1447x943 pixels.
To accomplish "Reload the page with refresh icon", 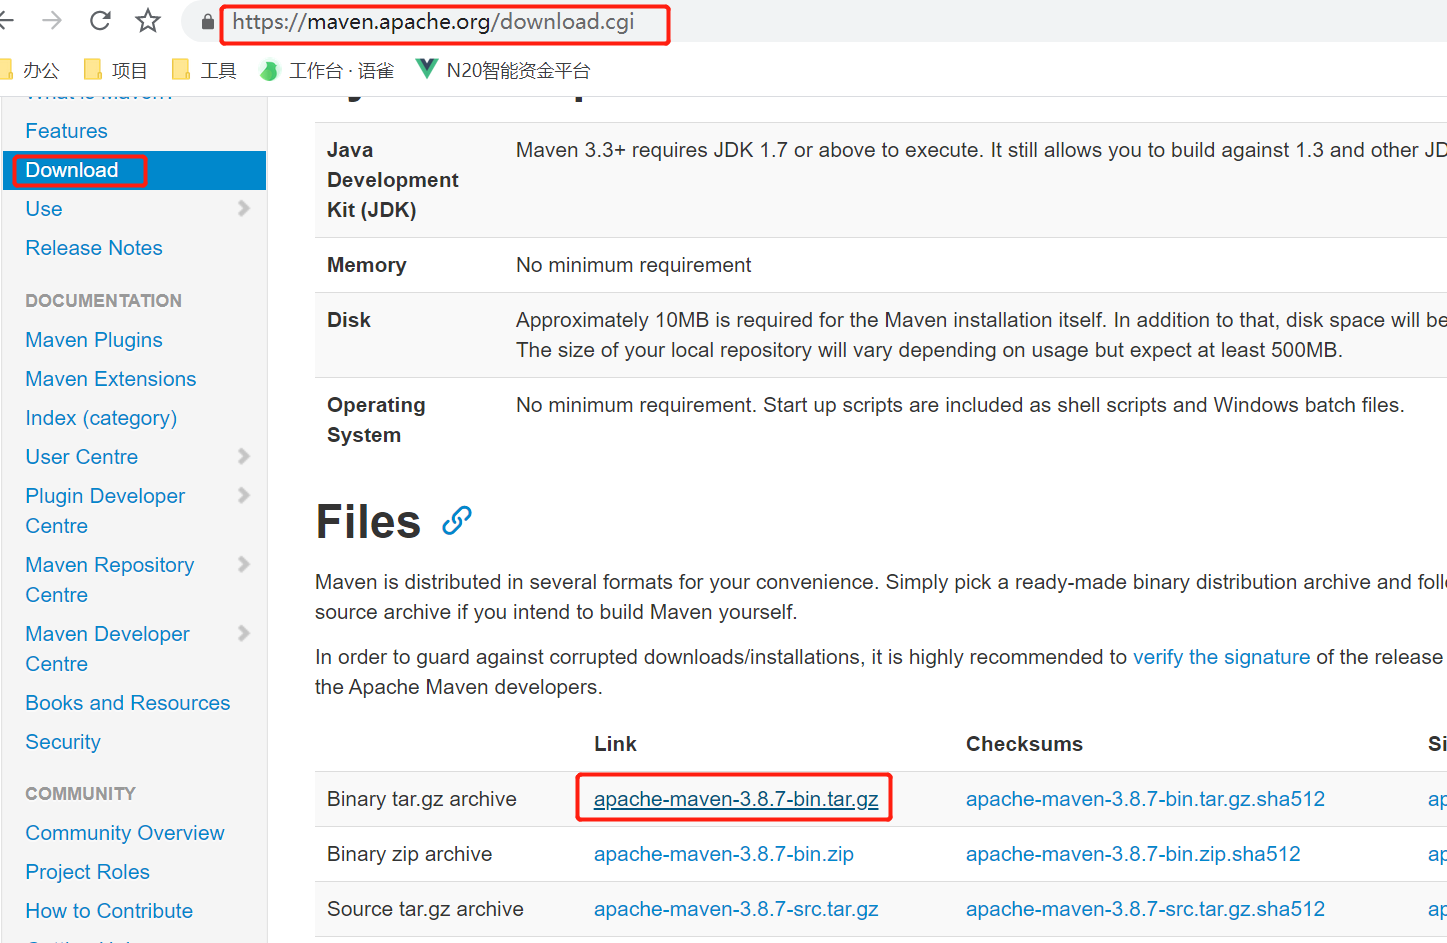I will coord(100,21).
